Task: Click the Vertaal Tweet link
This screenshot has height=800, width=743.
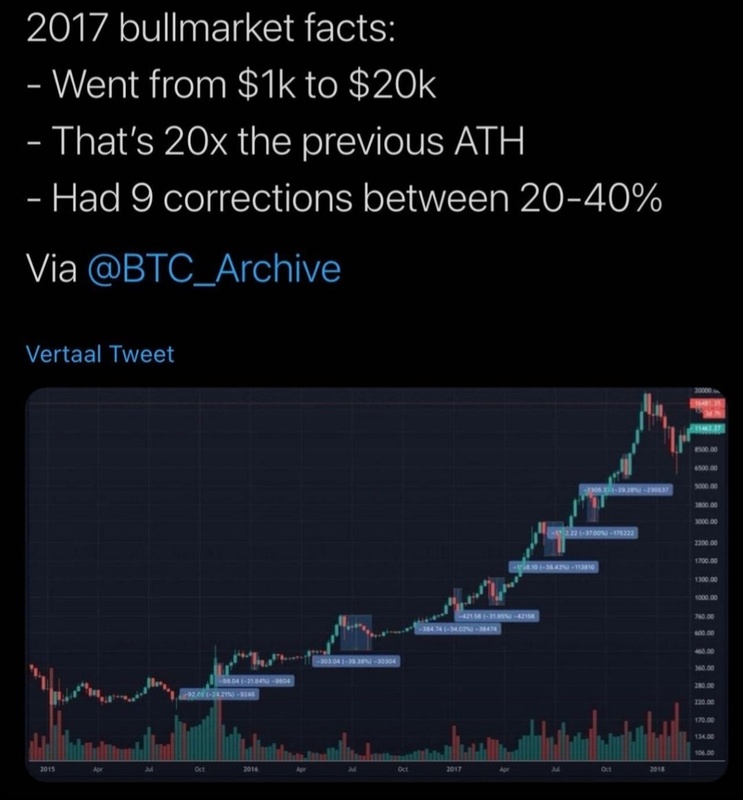Action: tap(98, 354)
